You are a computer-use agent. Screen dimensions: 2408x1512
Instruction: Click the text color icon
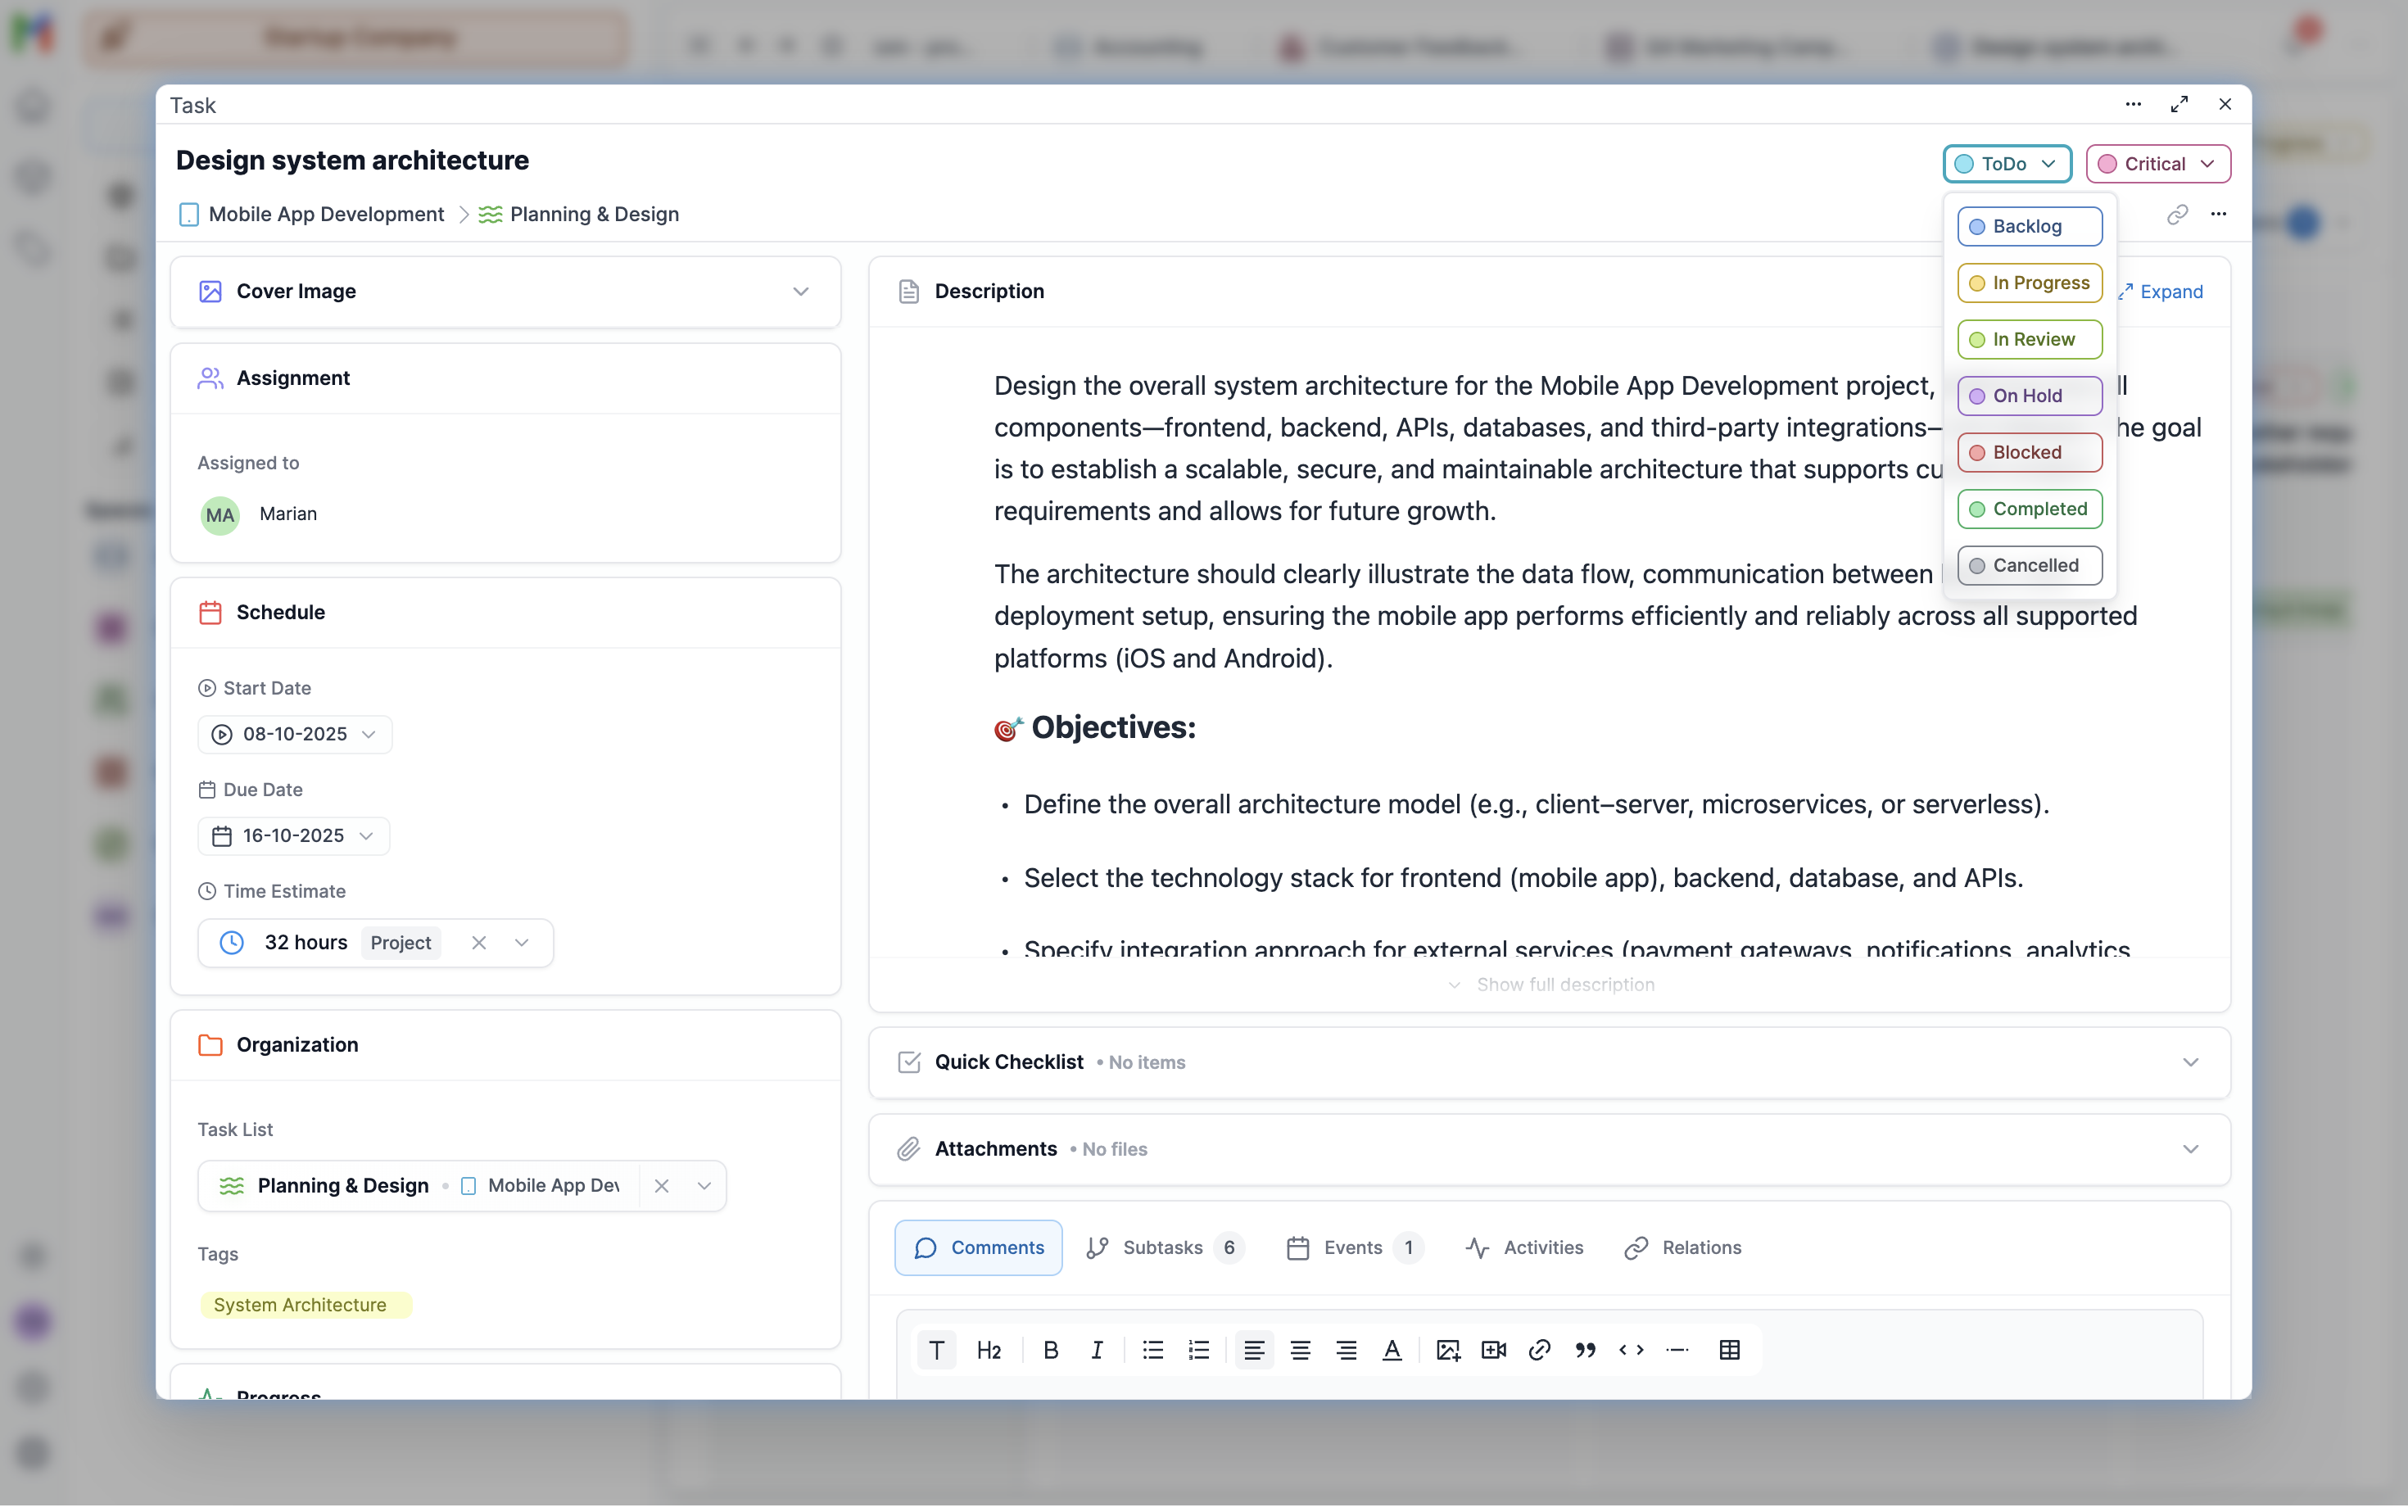coord(1391,1350)
